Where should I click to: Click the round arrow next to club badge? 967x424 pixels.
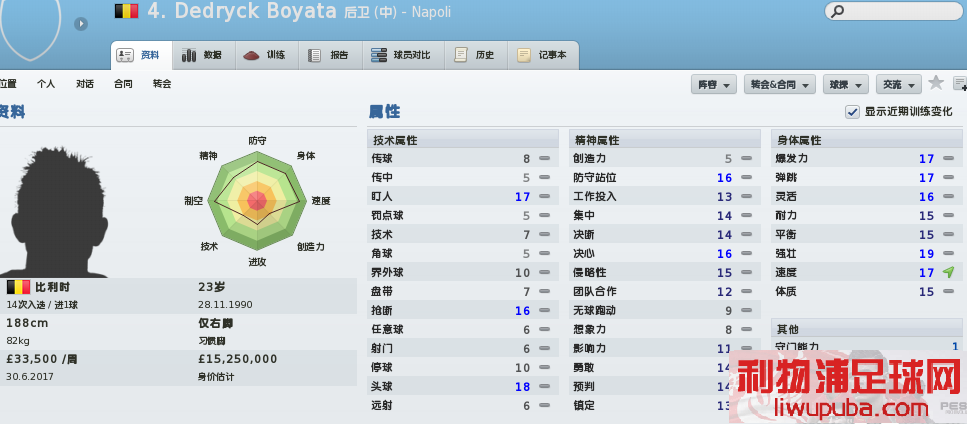click(x=81, y=24)
